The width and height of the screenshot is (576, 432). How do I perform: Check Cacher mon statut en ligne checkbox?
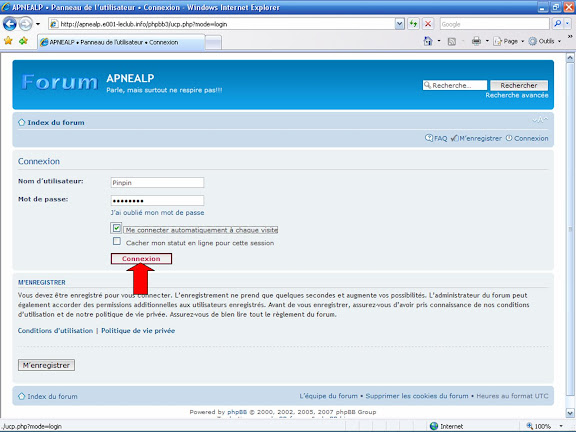[116, 241]
